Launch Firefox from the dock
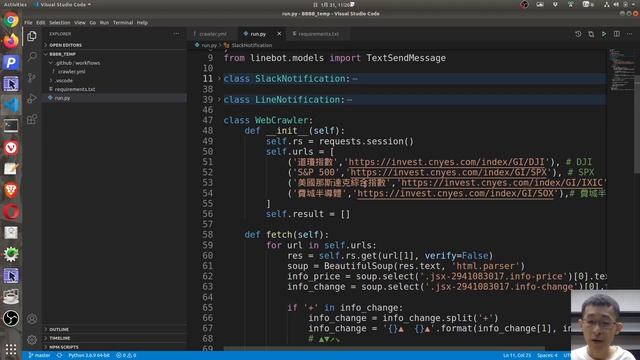640x360 pixels. point(11,41)
